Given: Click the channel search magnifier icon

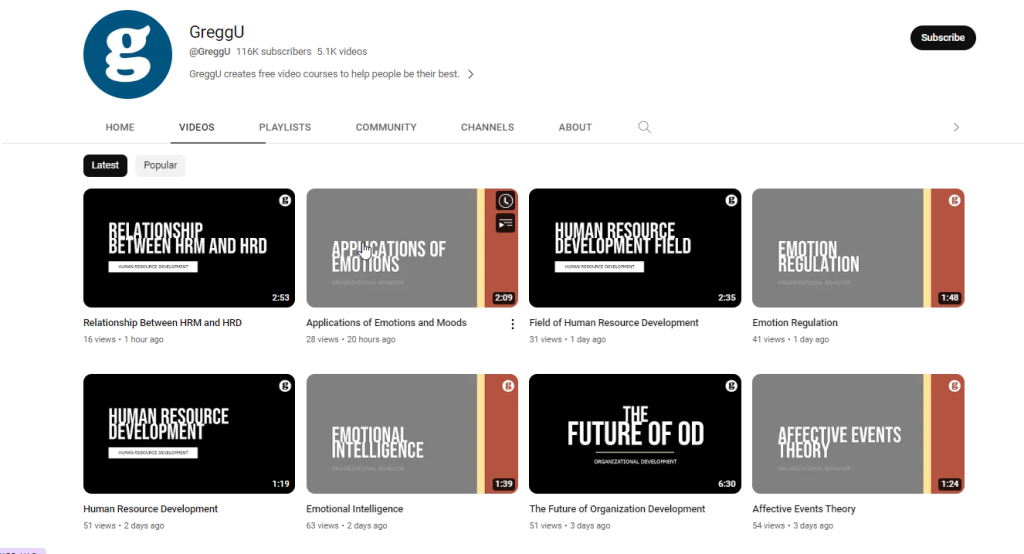Looking at the screenshot, I should pyautogui.click(x=645, y=127).
